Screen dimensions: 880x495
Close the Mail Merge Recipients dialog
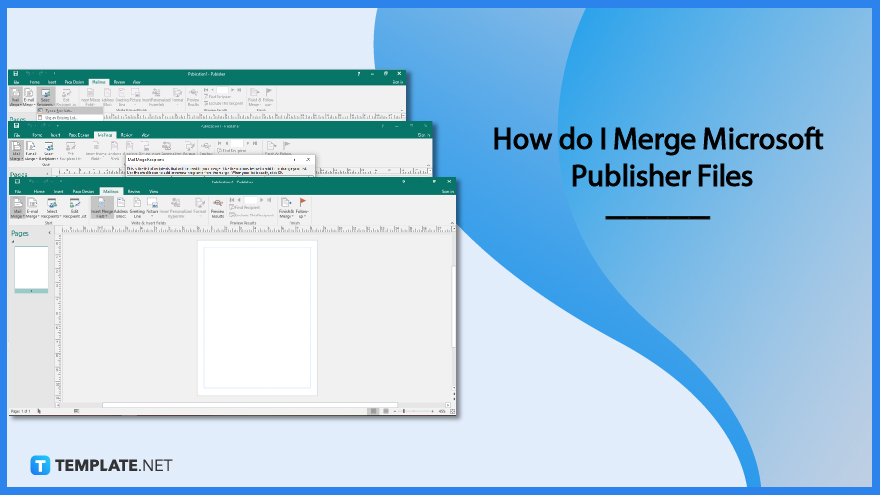coord(308,159)
